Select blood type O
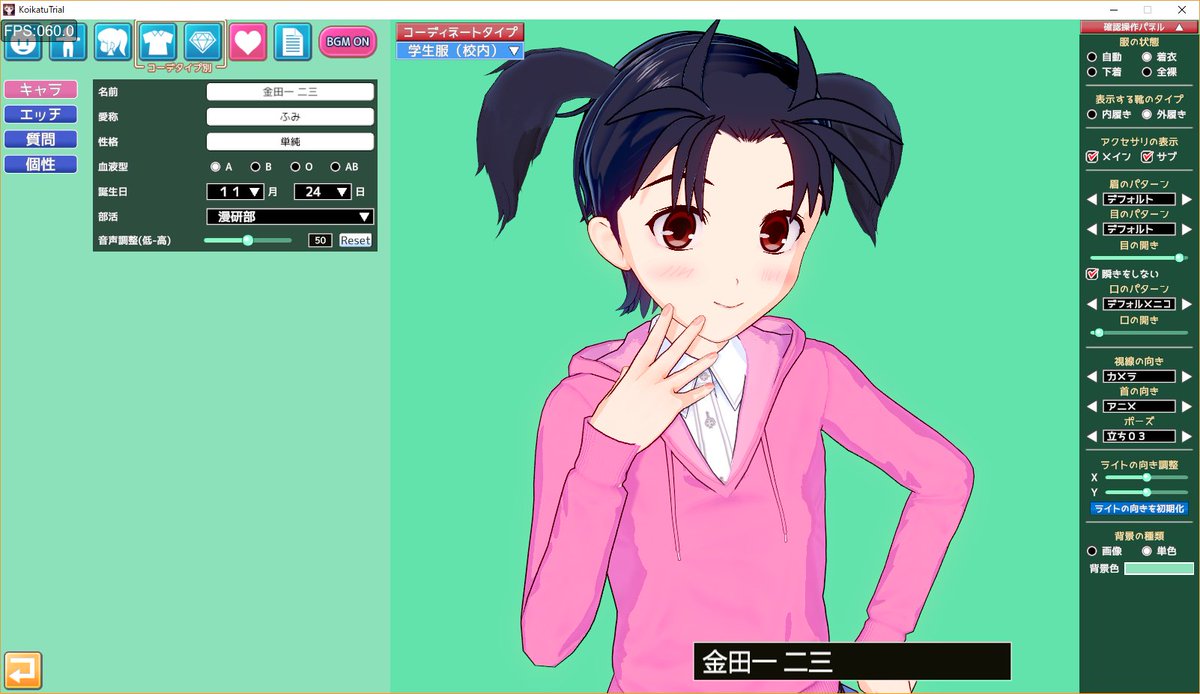1200x694 pixels. pyautogui.click(x=295, y=166)
